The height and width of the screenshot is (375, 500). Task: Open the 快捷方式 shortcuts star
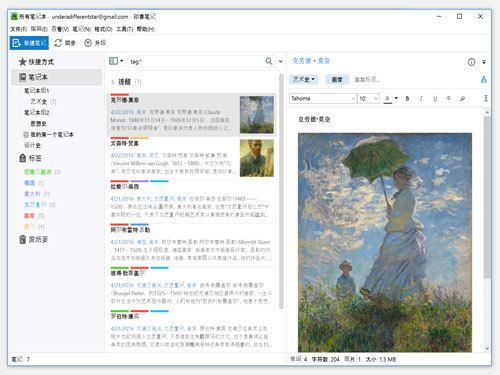point(23,62)
